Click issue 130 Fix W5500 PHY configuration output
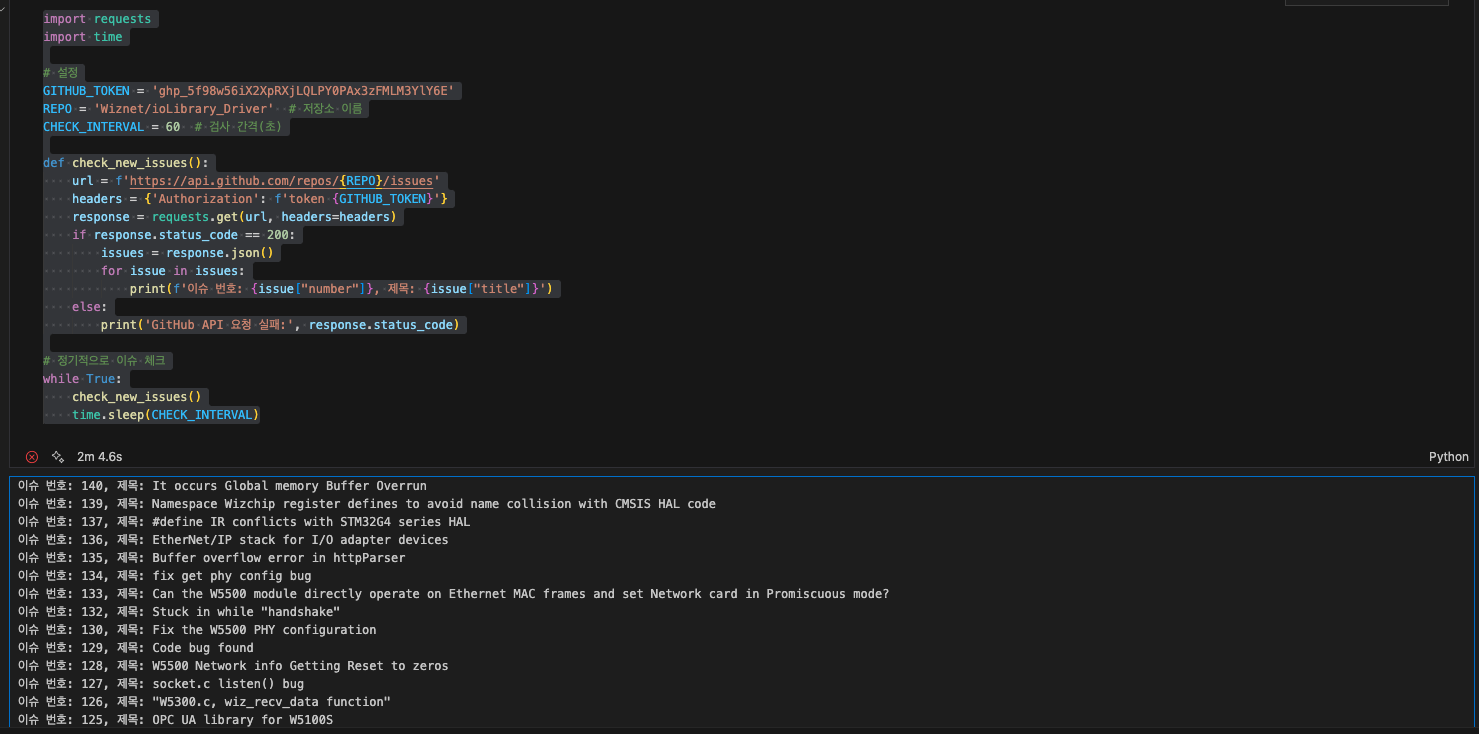 click(x=197, y=630)
